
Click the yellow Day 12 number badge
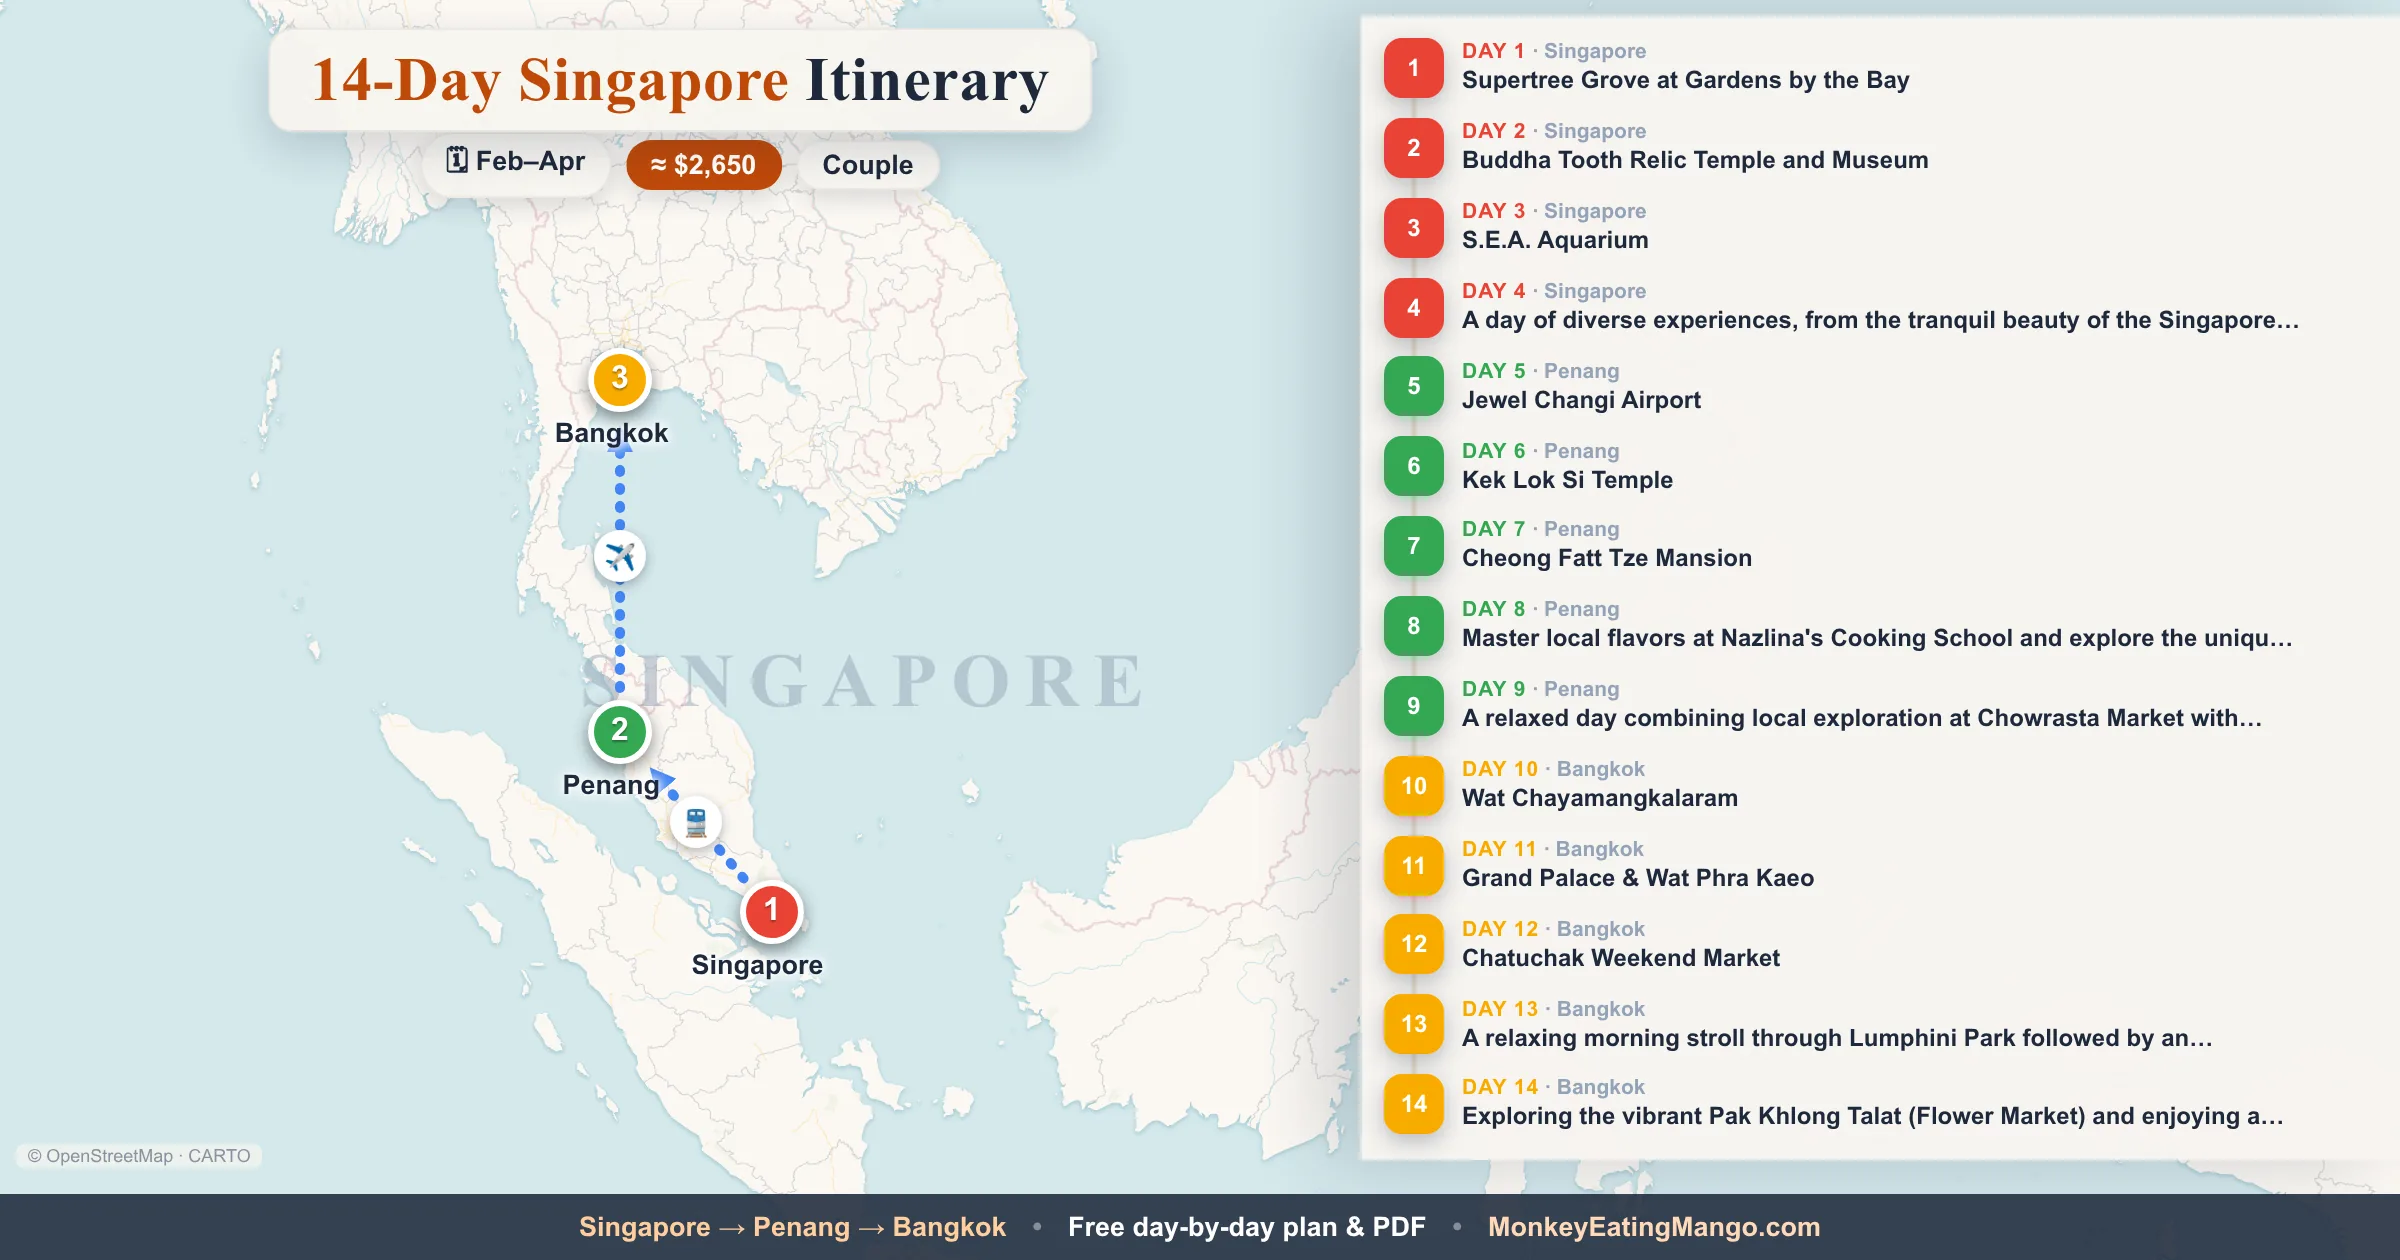[1413, 944]
